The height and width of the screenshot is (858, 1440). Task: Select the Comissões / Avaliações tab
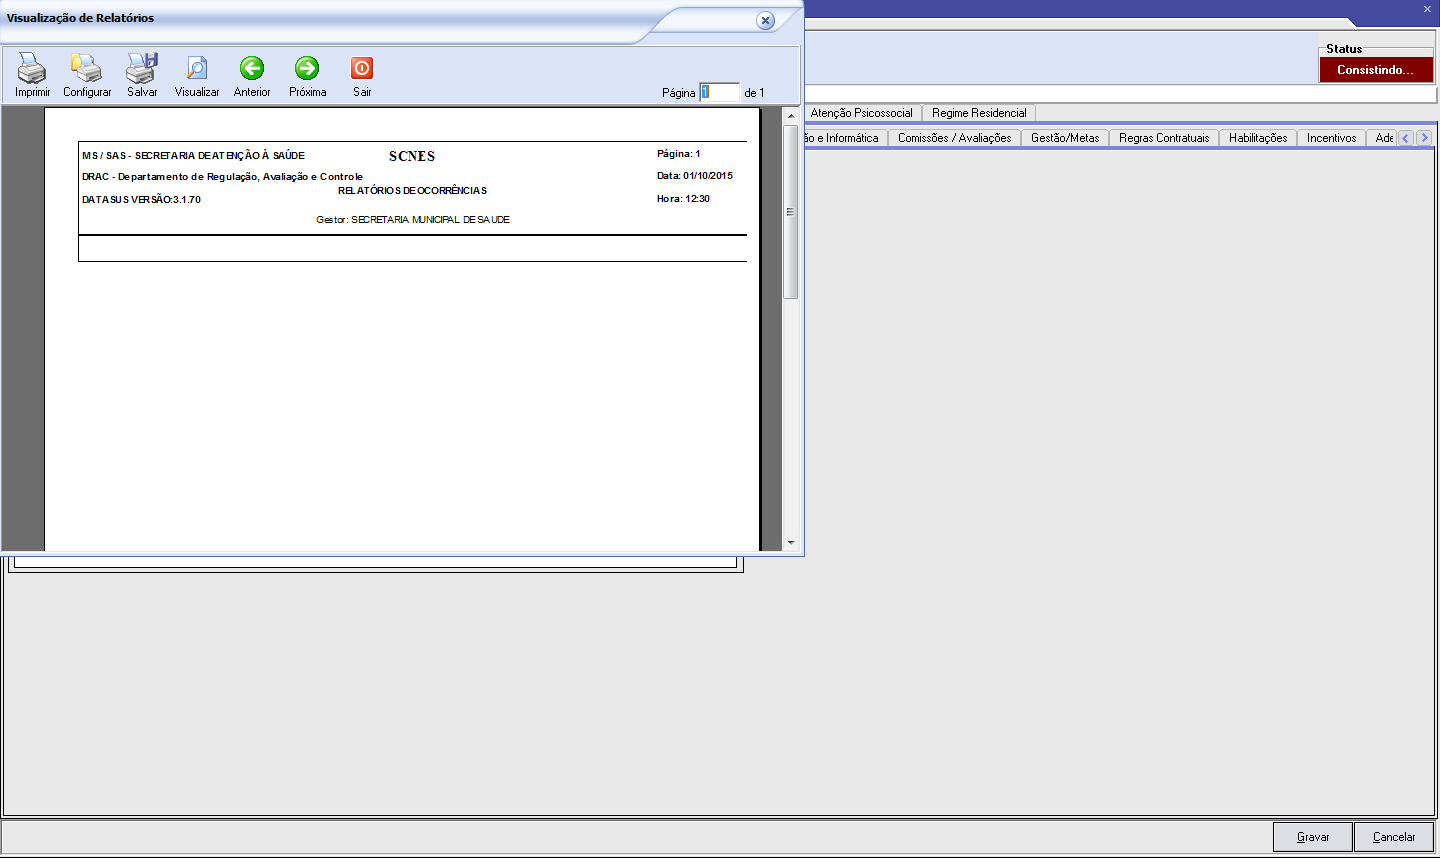[x=954, y=138]
